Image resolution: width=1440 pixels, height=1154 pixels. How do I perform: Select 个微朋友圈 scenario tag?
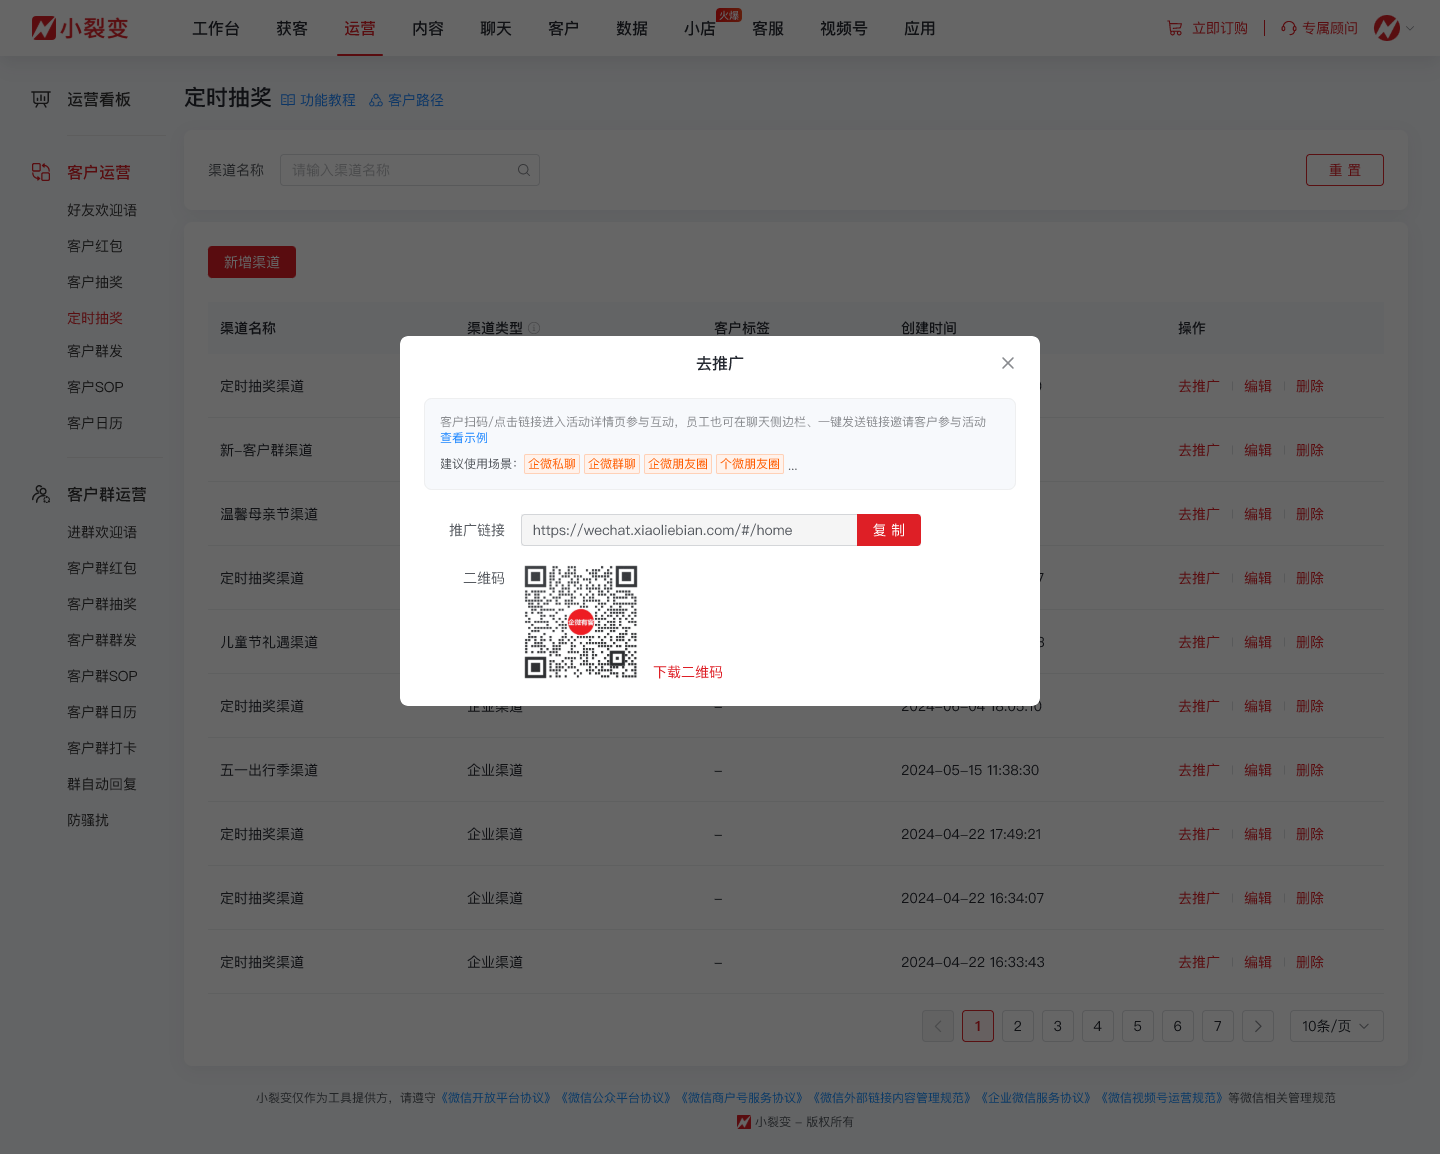click(750, 464)
